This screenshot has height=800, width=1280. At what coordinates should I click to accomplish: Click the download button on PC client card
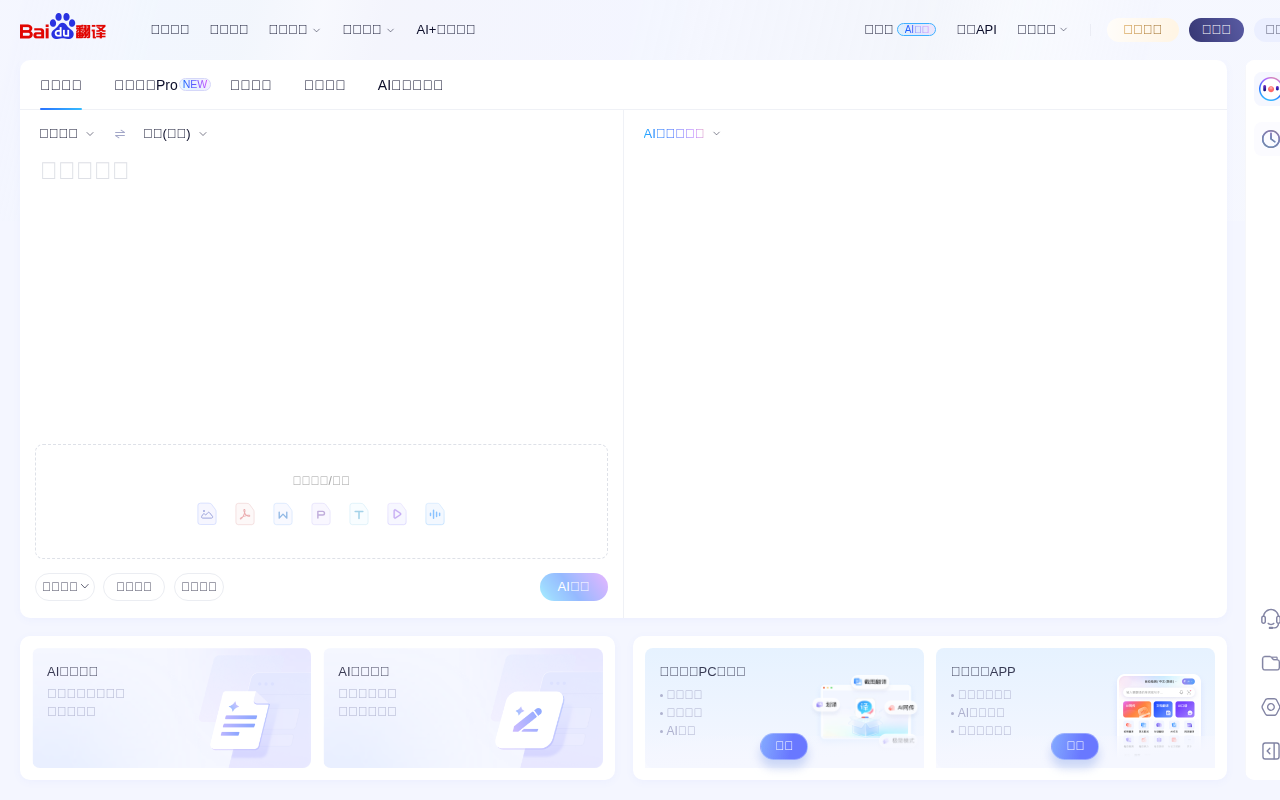pos(784,746)
